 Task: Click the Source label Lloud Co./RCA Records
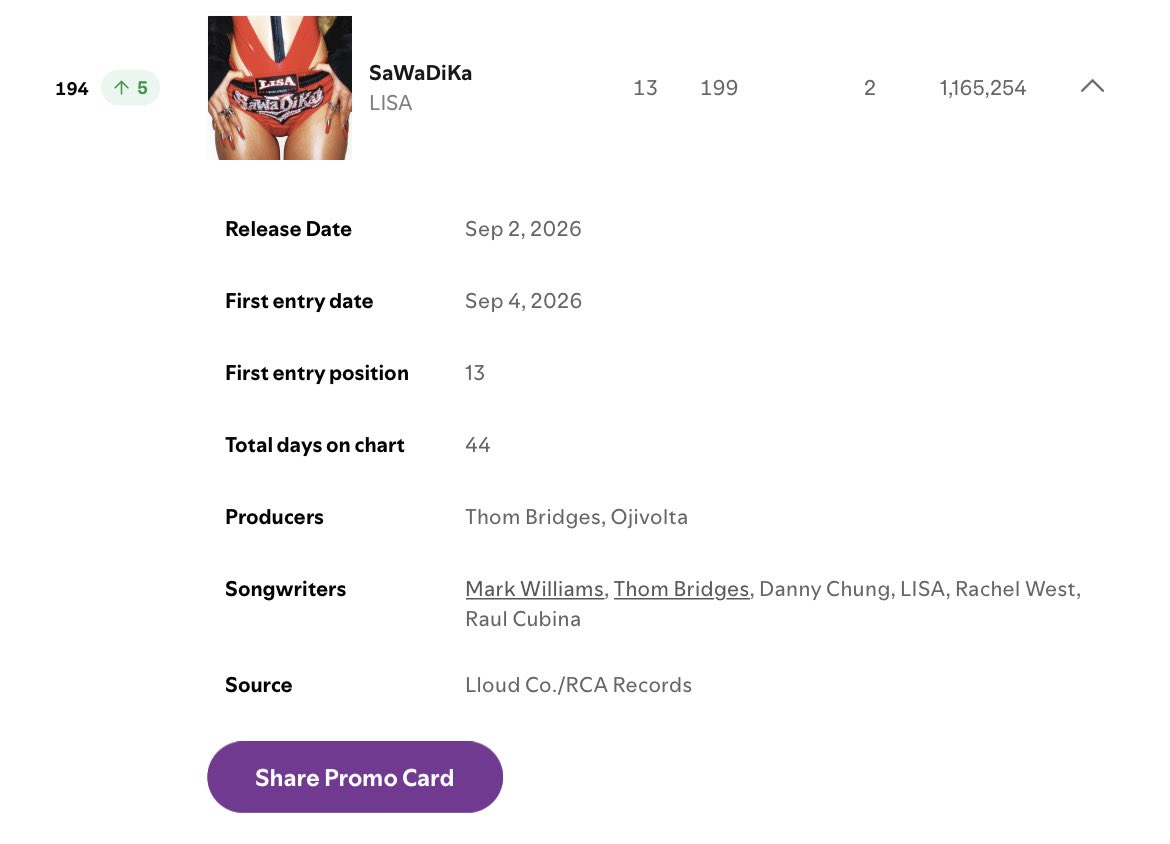click(578, 685)
